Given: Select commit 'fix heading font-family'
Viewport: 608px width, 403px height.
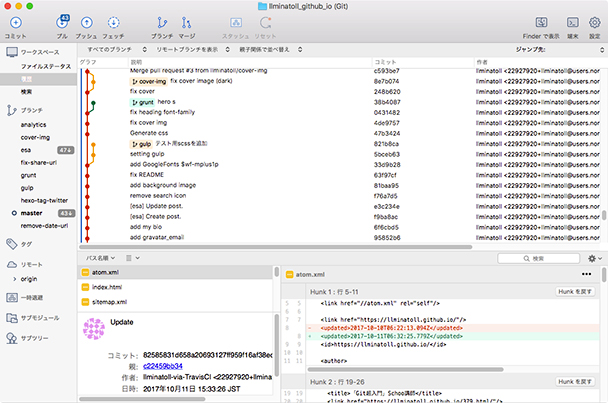Looking at the screenshot, I should tap(162, 112).
